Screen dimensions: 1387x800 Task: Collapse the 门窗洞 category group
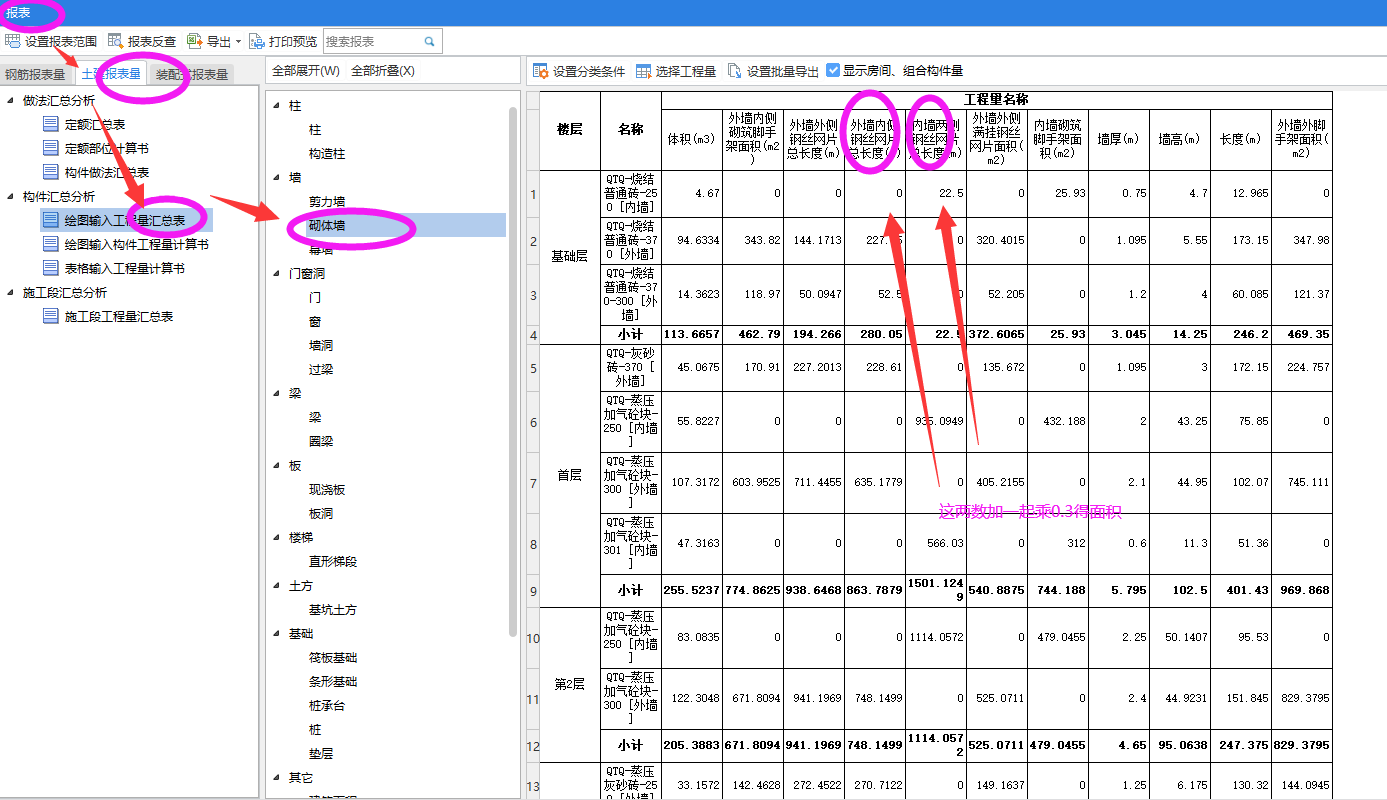click(x=278, y=274)
